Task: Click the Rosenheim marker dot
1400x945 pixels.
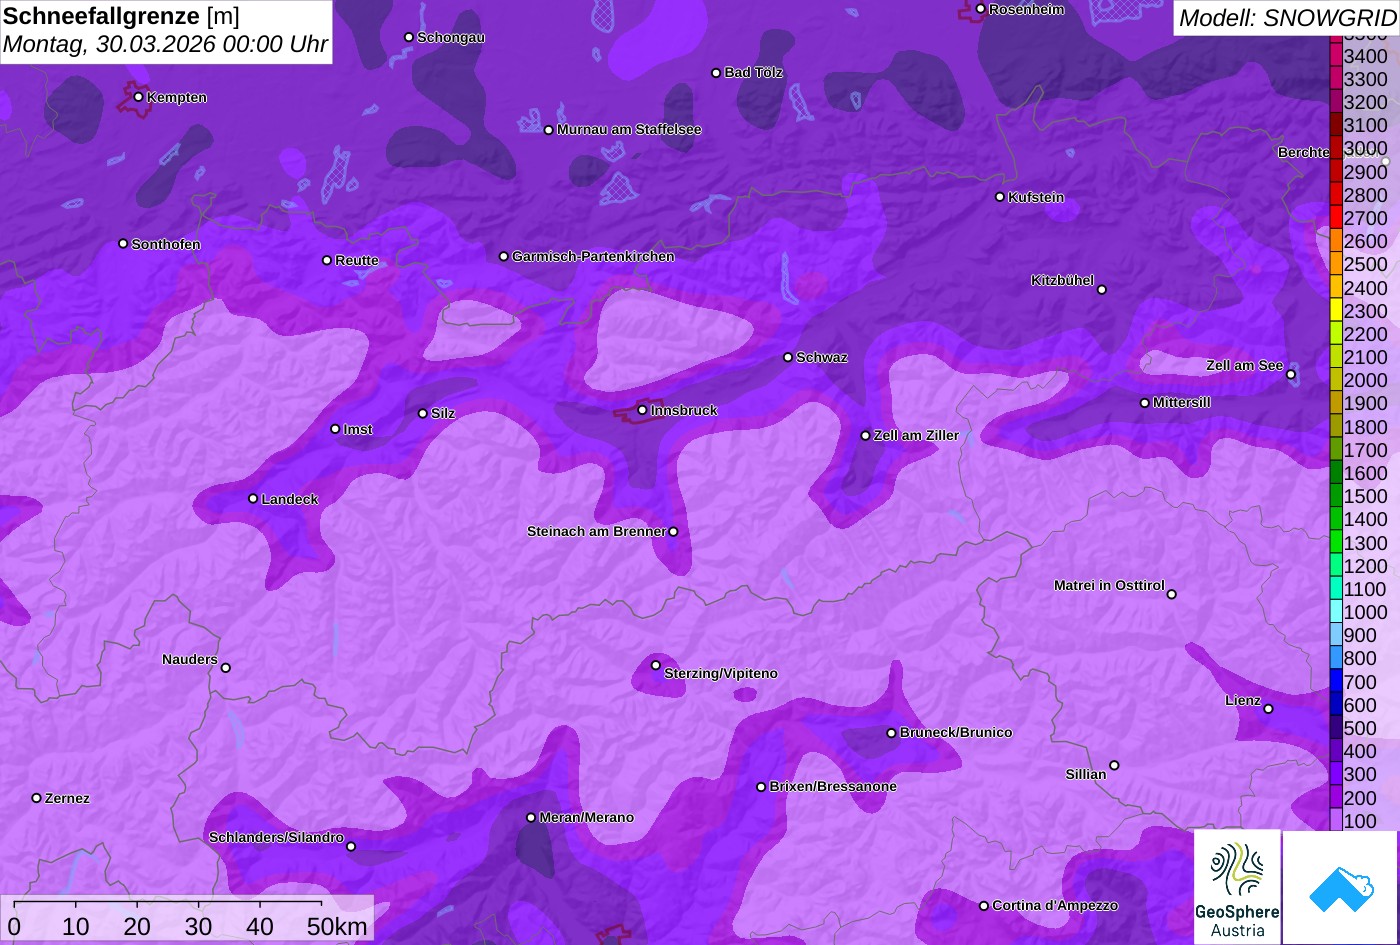Action: 980,9
